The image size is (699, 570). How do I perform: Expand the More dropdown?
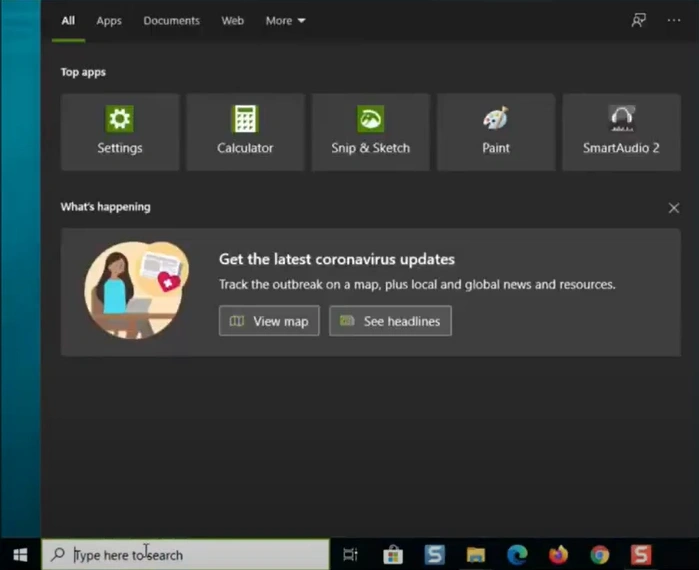click(x=285, y=21)
